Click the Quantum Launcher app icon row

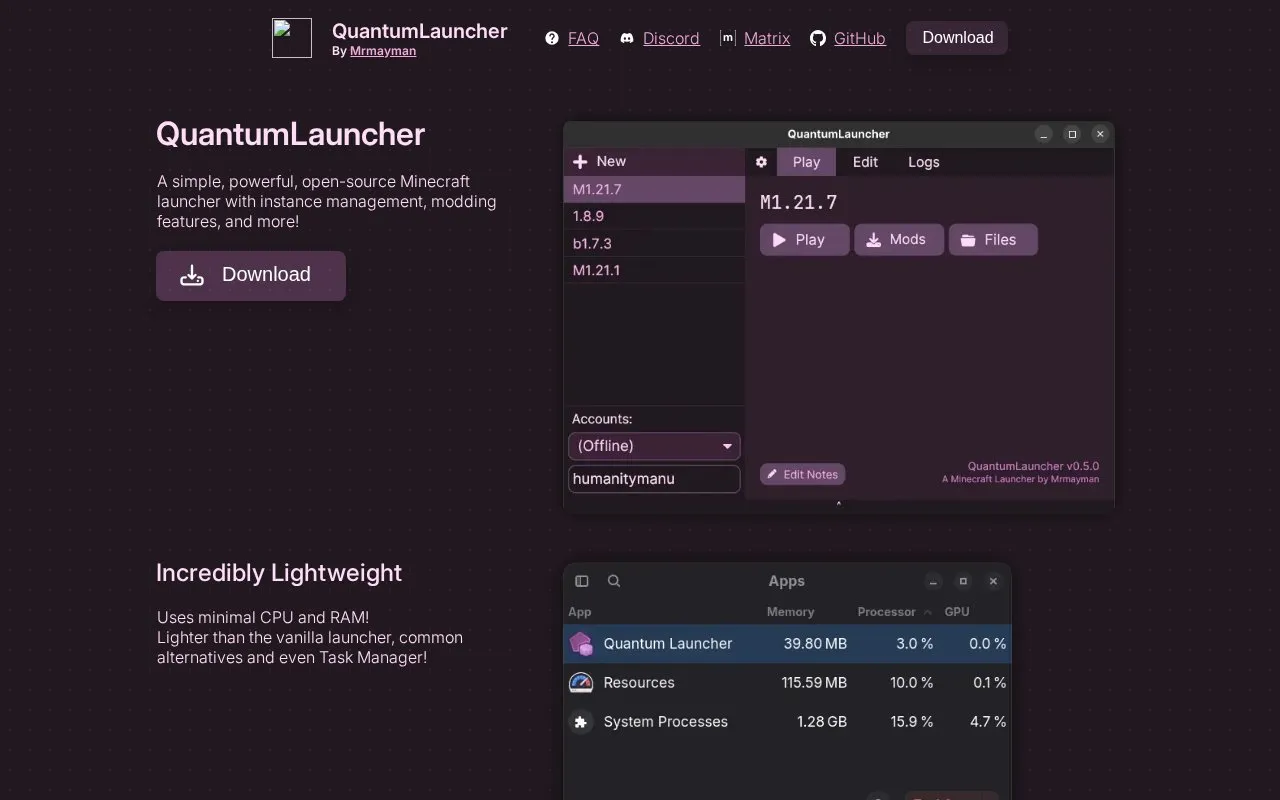788,644
